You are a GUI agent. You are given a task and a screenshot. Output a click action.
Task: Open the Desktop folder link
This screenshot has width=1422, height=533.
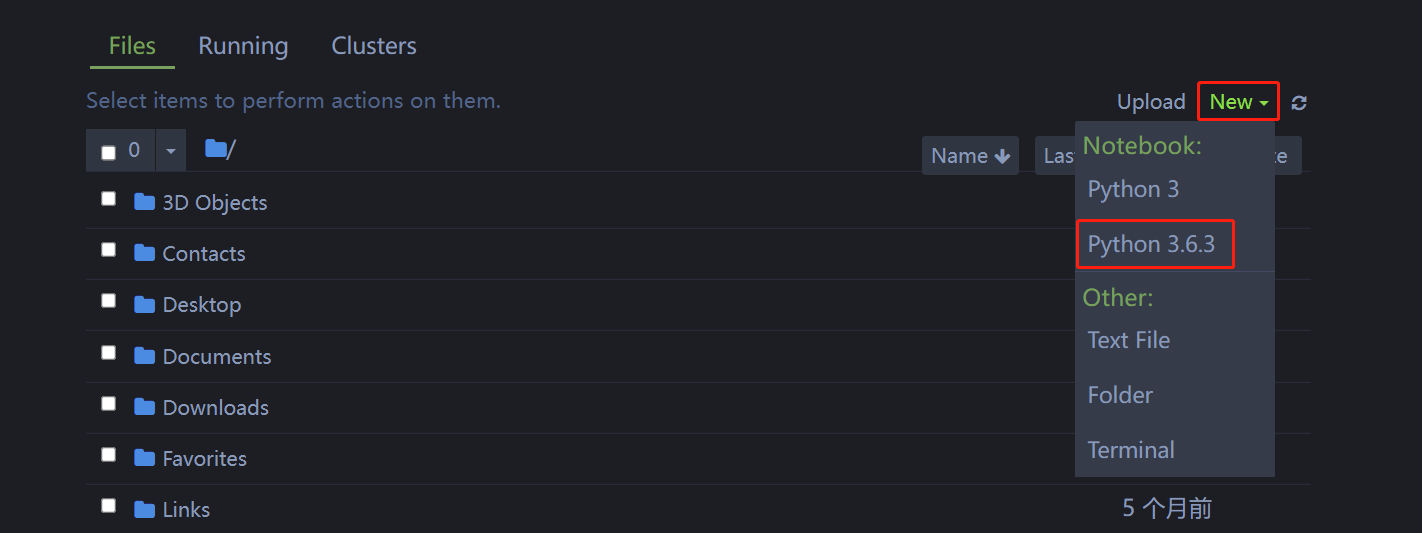[x=202, y=305]
